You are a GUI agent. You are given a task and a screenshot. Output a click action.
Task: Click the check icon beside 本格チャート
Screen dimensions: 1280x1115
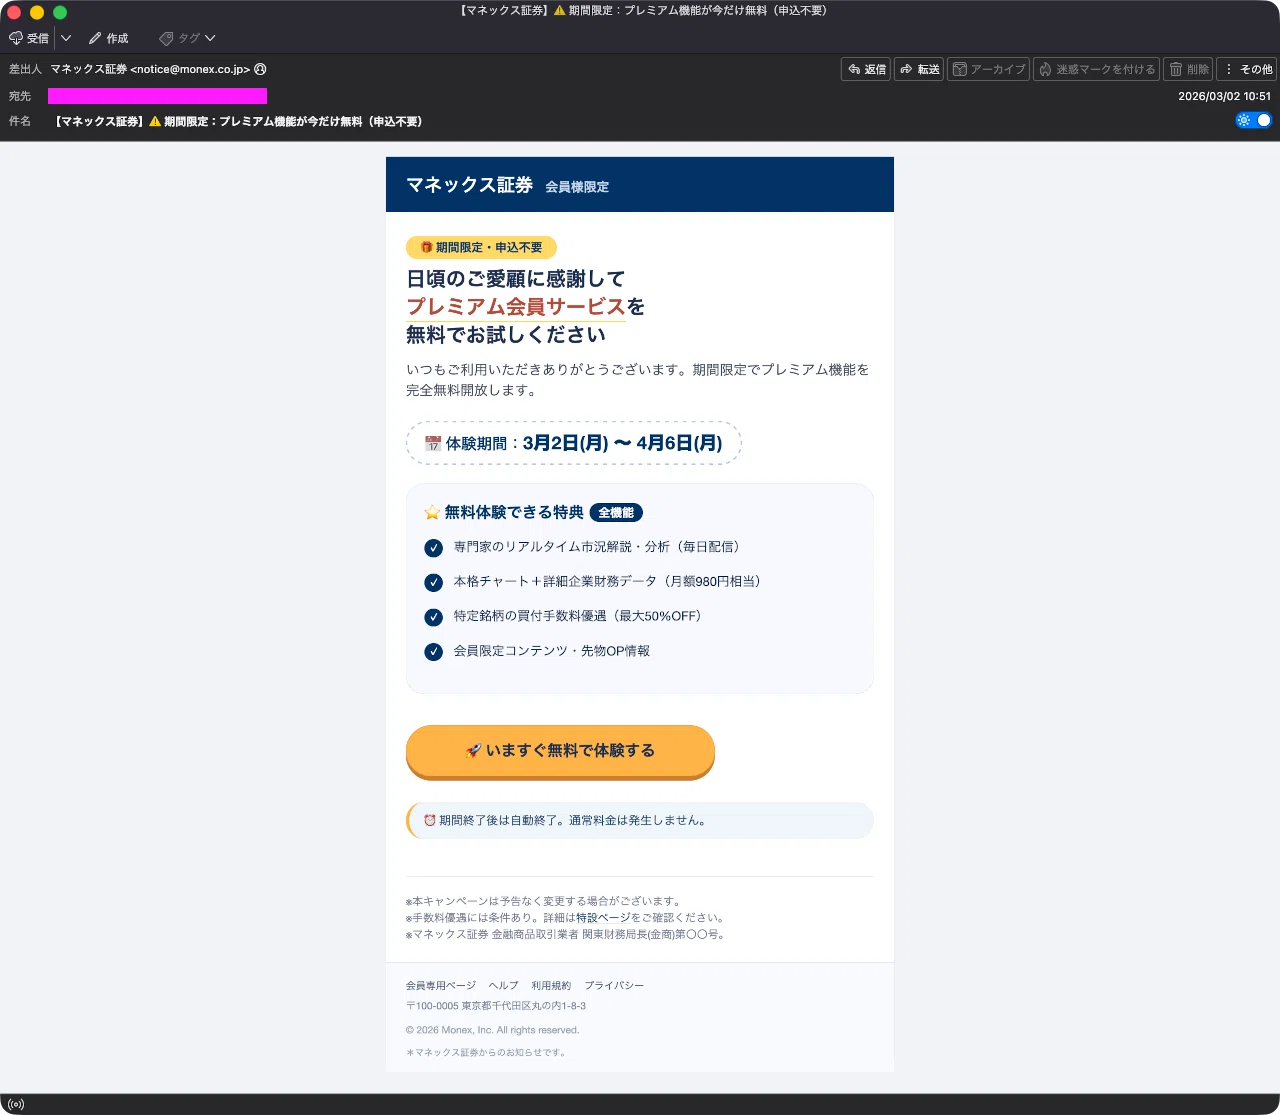433,582
